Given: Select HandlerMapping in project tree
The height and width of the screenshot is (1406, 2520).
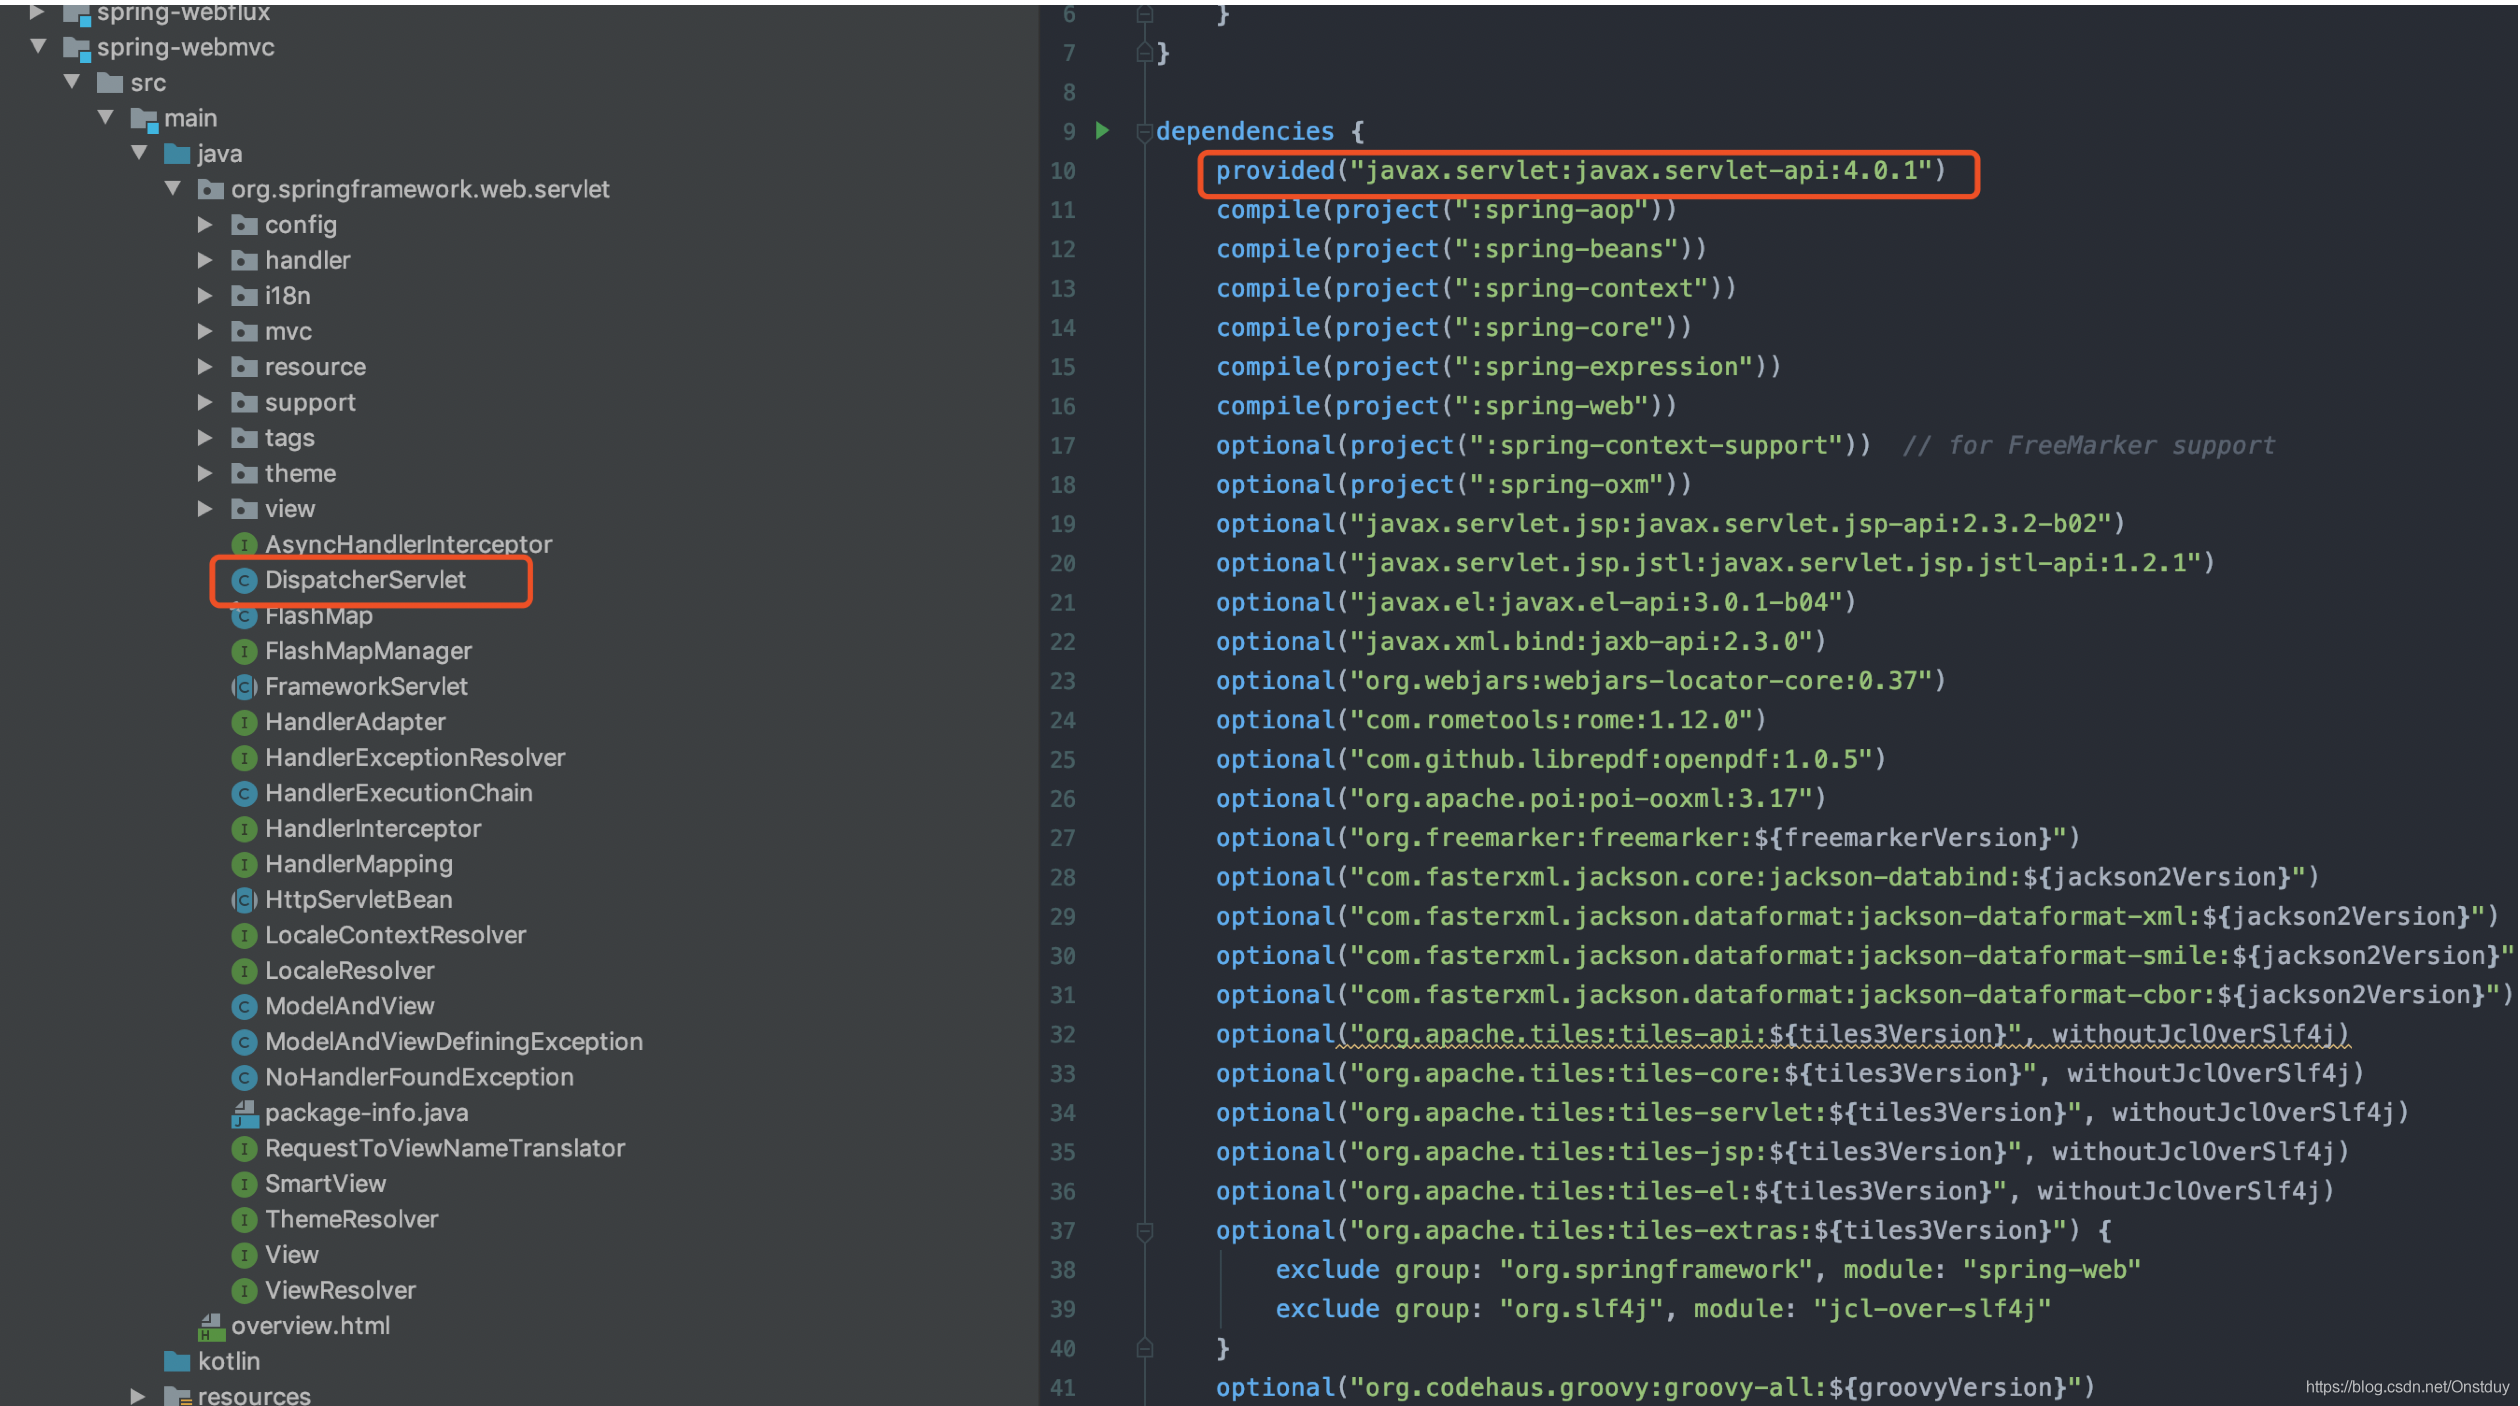Looking at the screenshot, I should coord(359,864).
